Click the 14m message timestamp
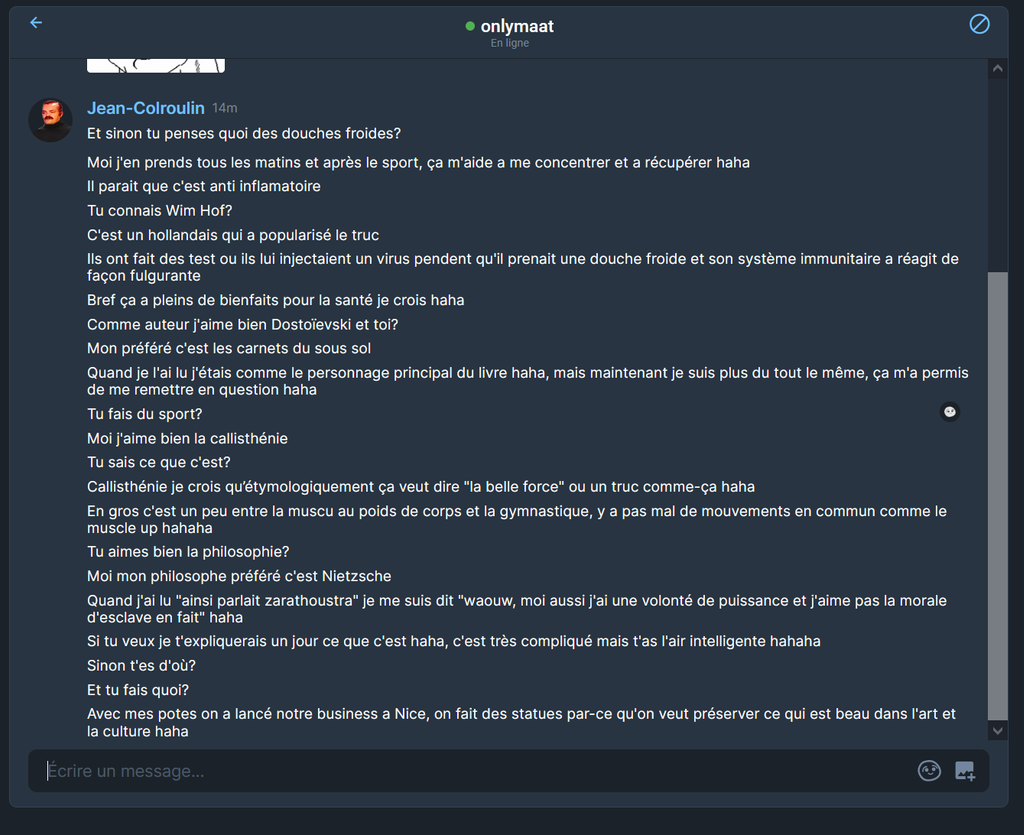 (x=225, y=108)
